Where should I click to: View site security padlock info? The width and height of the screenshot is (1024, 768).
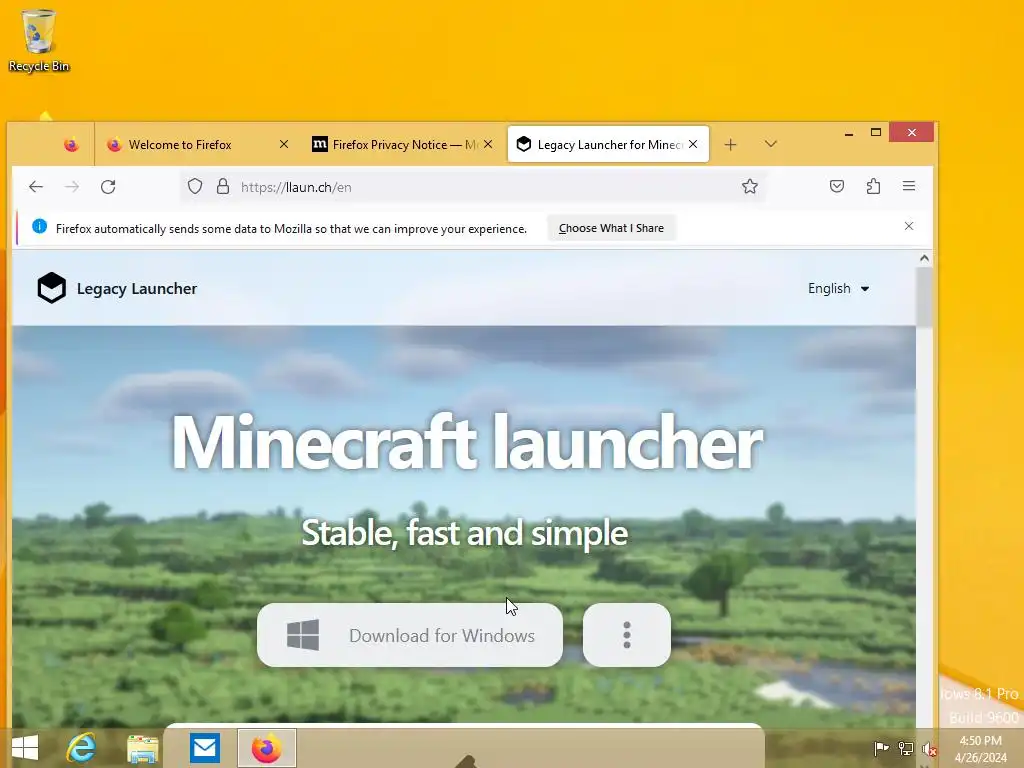coord(223,187)
